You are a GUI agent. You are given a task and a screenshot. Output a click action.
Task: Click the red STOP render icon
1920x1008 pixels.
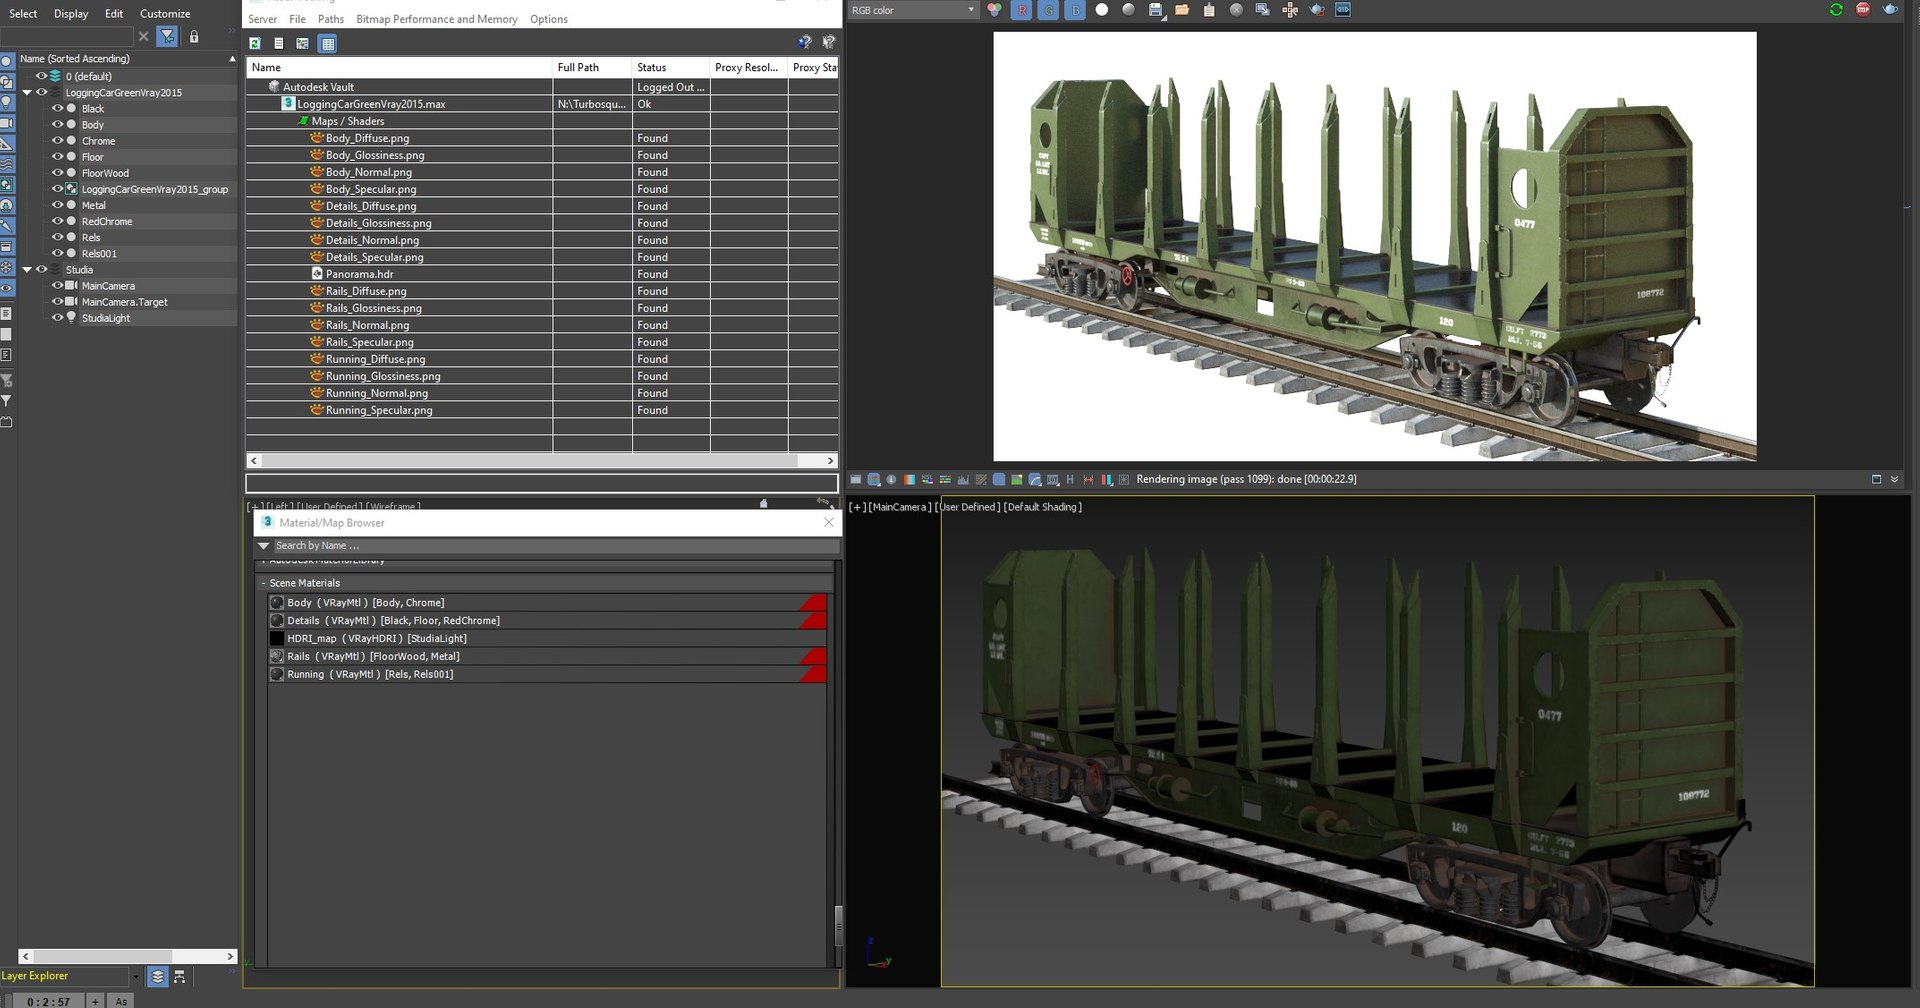(1863, 9)
